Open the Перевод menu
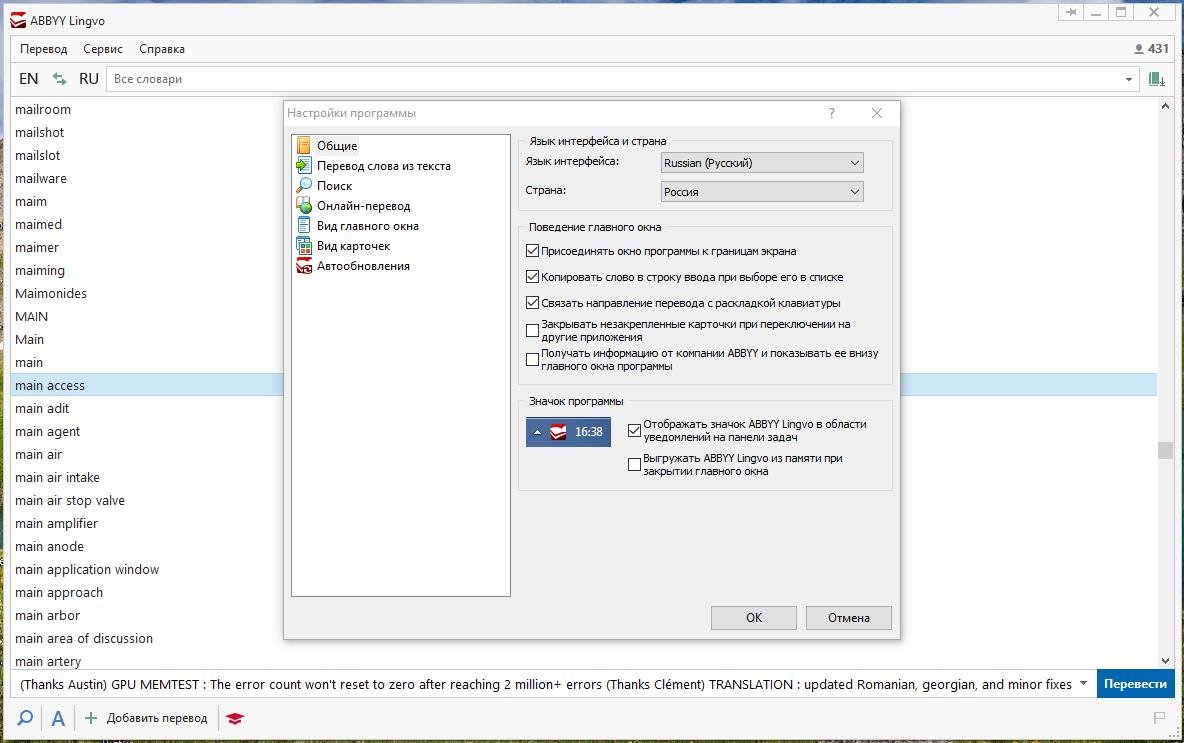This screenshot has height=743, width=1184. 44,49
